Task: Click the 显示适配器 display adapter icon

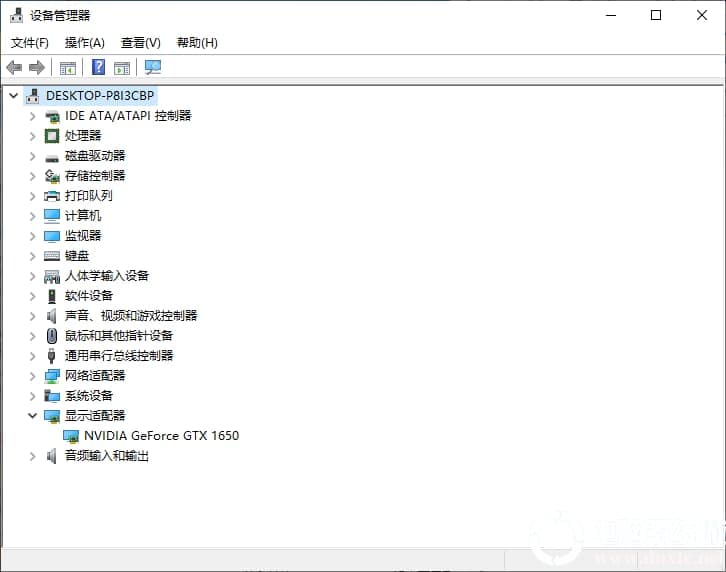Action: 52,416
